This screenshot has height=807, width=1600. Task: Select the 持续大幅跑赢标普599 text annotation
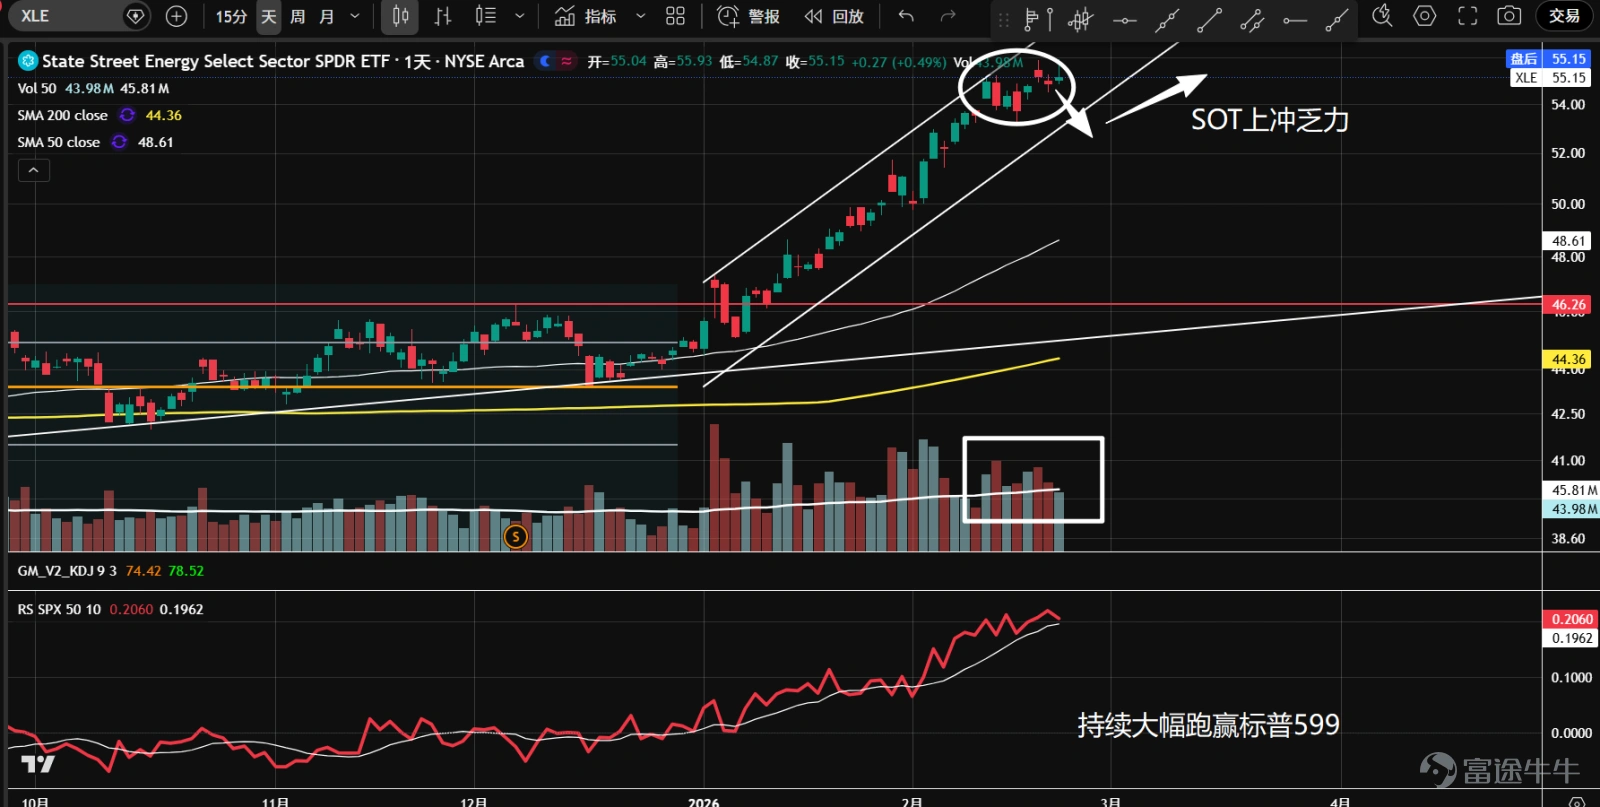coord(1208,725)
